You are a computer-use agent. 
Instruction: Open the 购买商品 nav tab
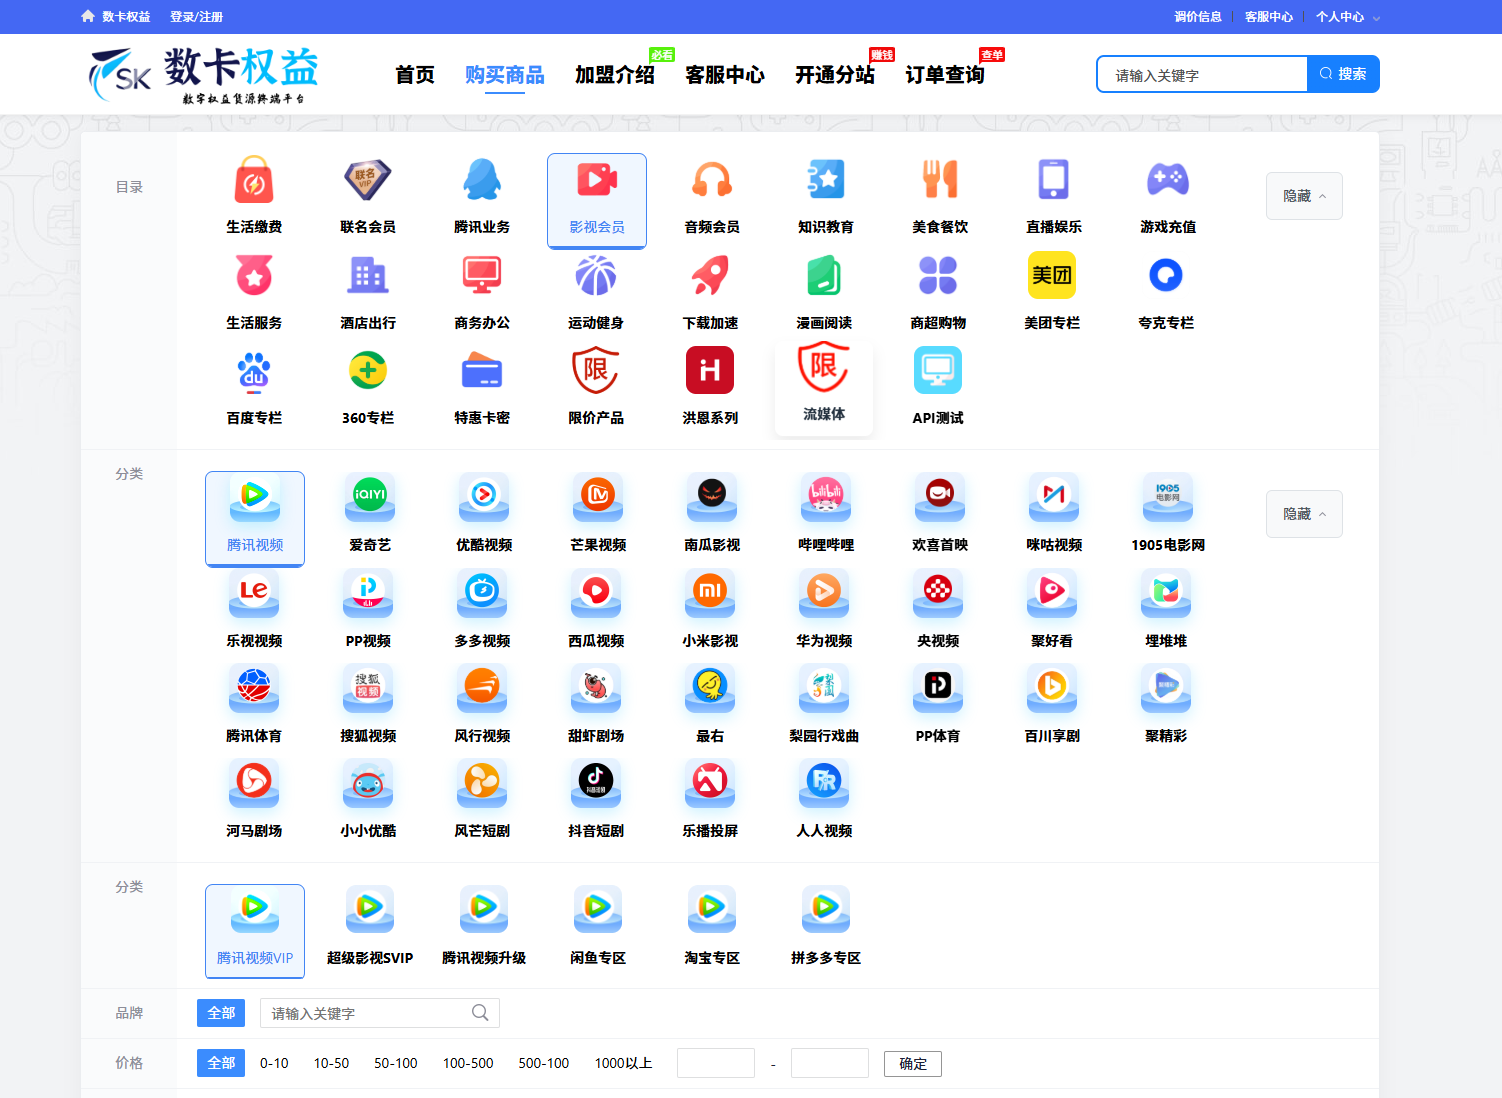pyautogui.click(x=505, y=75)
